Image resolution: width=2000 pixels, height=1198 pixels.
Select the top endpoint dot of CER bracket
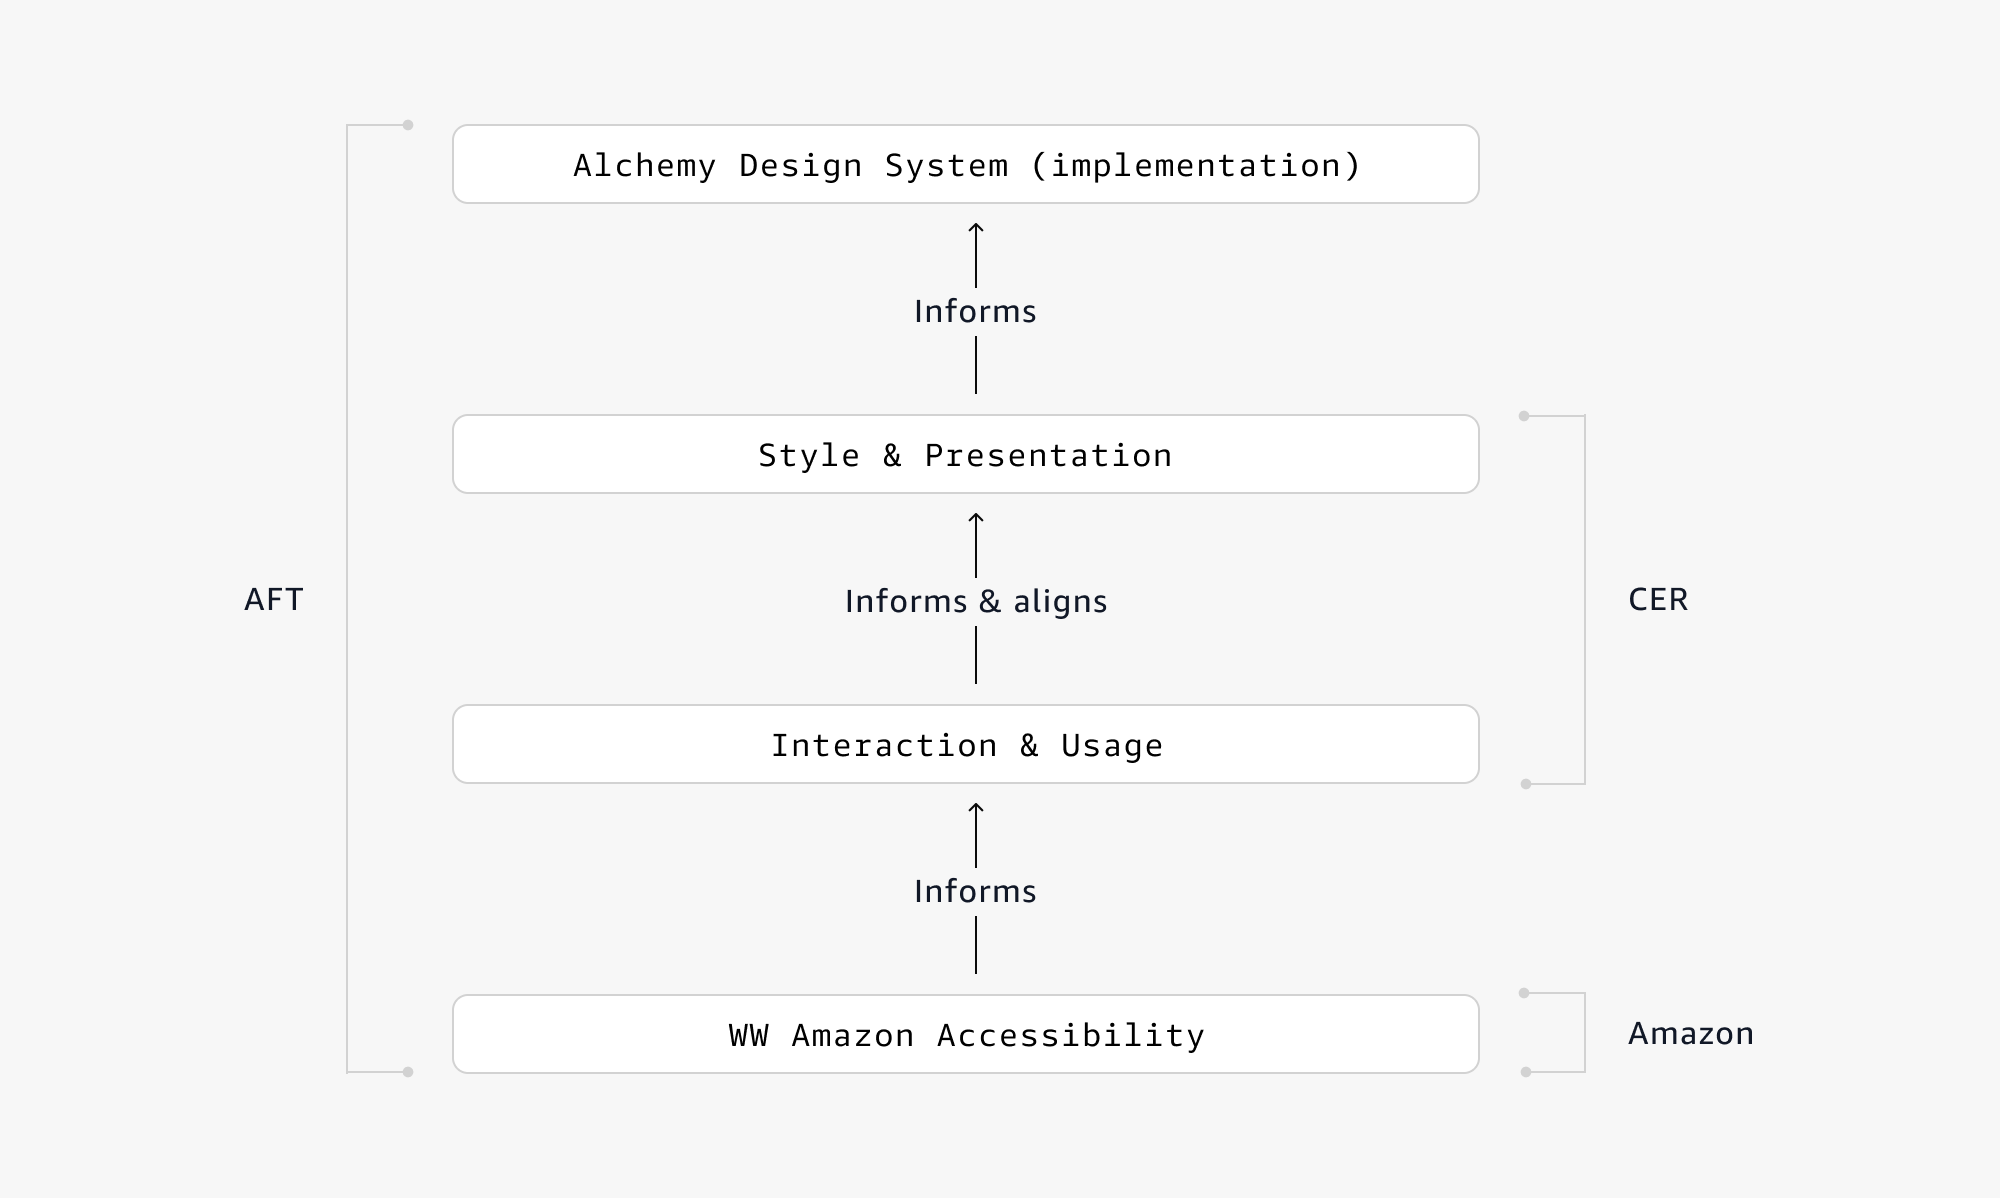point(1524,416)
